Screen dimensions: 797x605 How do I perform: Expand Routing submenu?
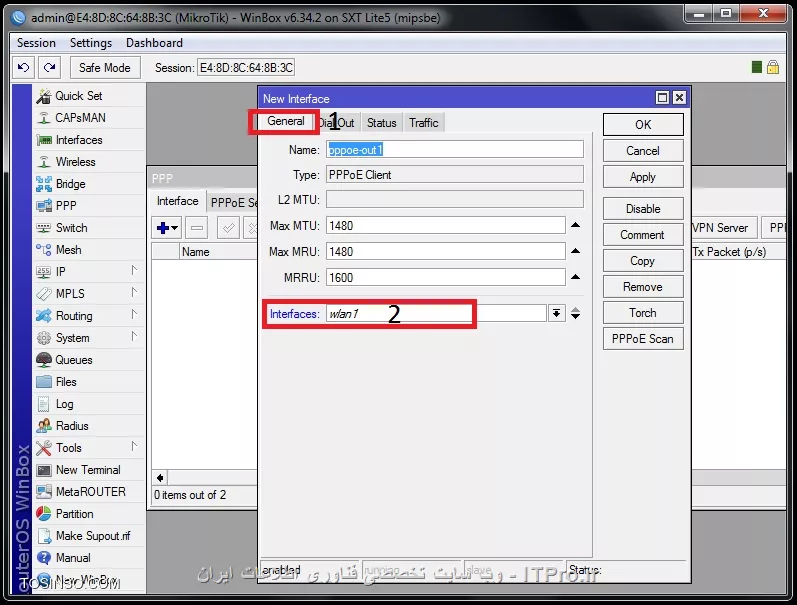(134, 314)
